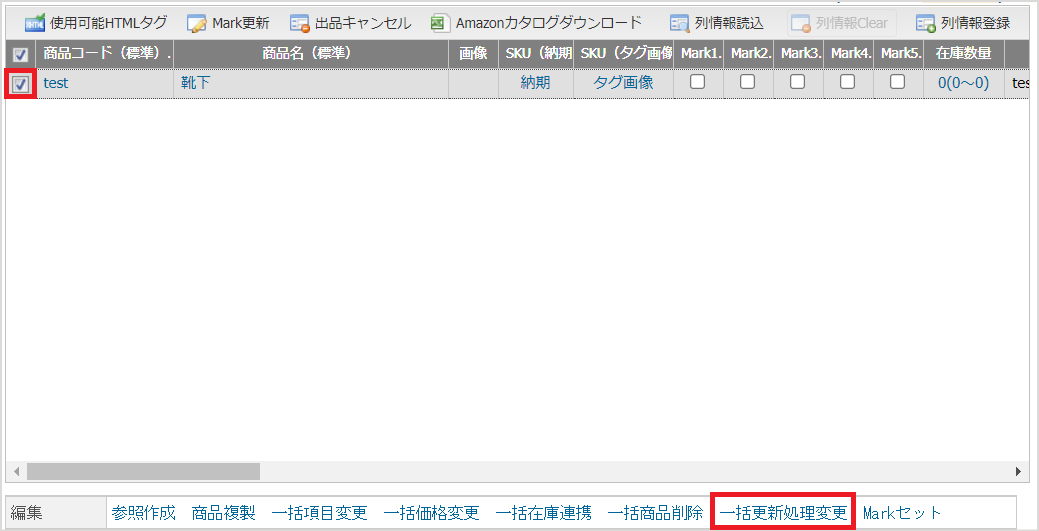The height and width of the screenshot is (531, 1039).
Task: Check Mark5 box for test row
Action: point(897,82)
